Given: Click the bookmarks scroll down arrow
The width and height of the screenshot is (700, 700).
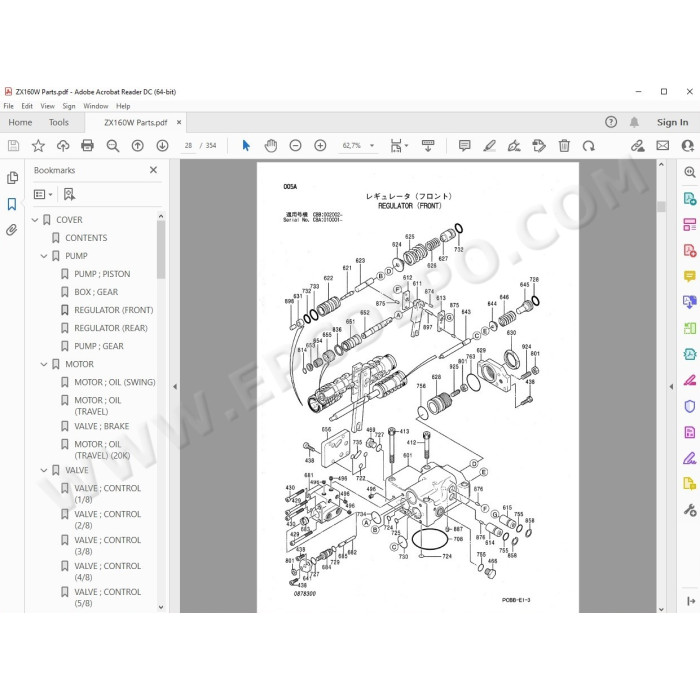Looking at the screenshot, I should (x=161, y=607).
